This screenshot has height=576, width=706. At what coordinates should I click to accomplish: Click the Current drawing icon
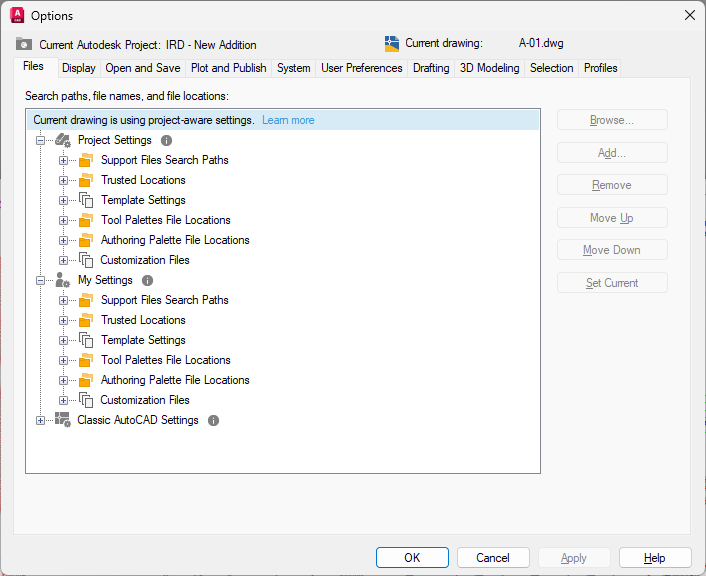click(x=392, y=44)
